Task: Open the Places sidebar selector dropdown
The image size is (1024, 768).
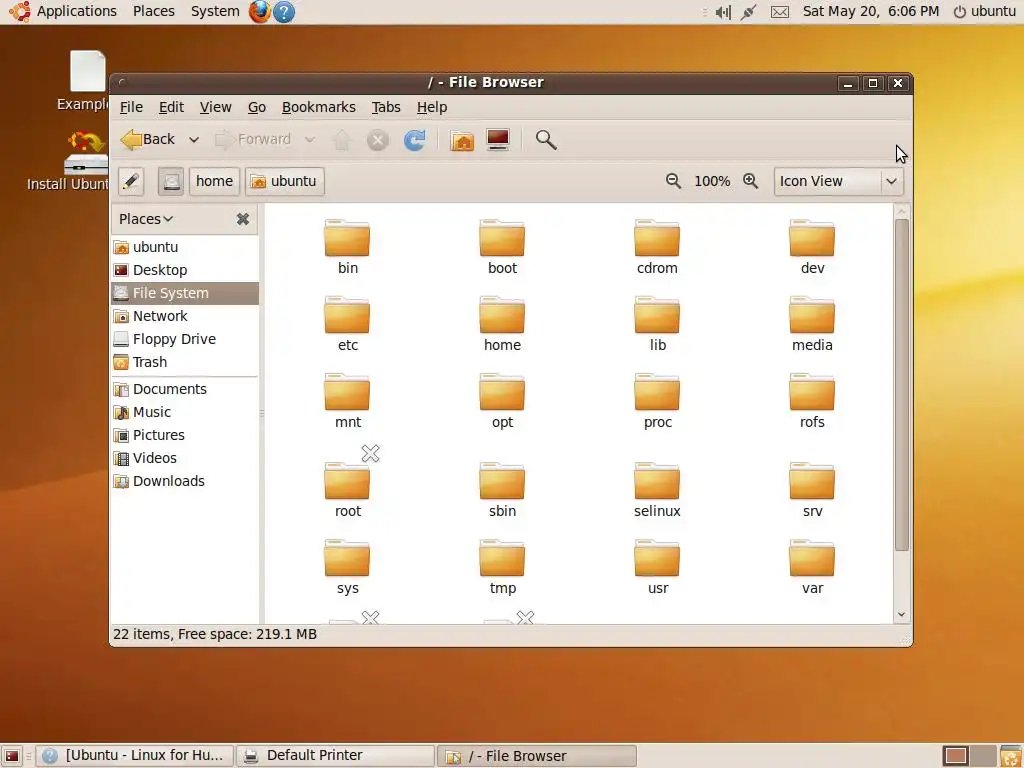Action: 146,219
